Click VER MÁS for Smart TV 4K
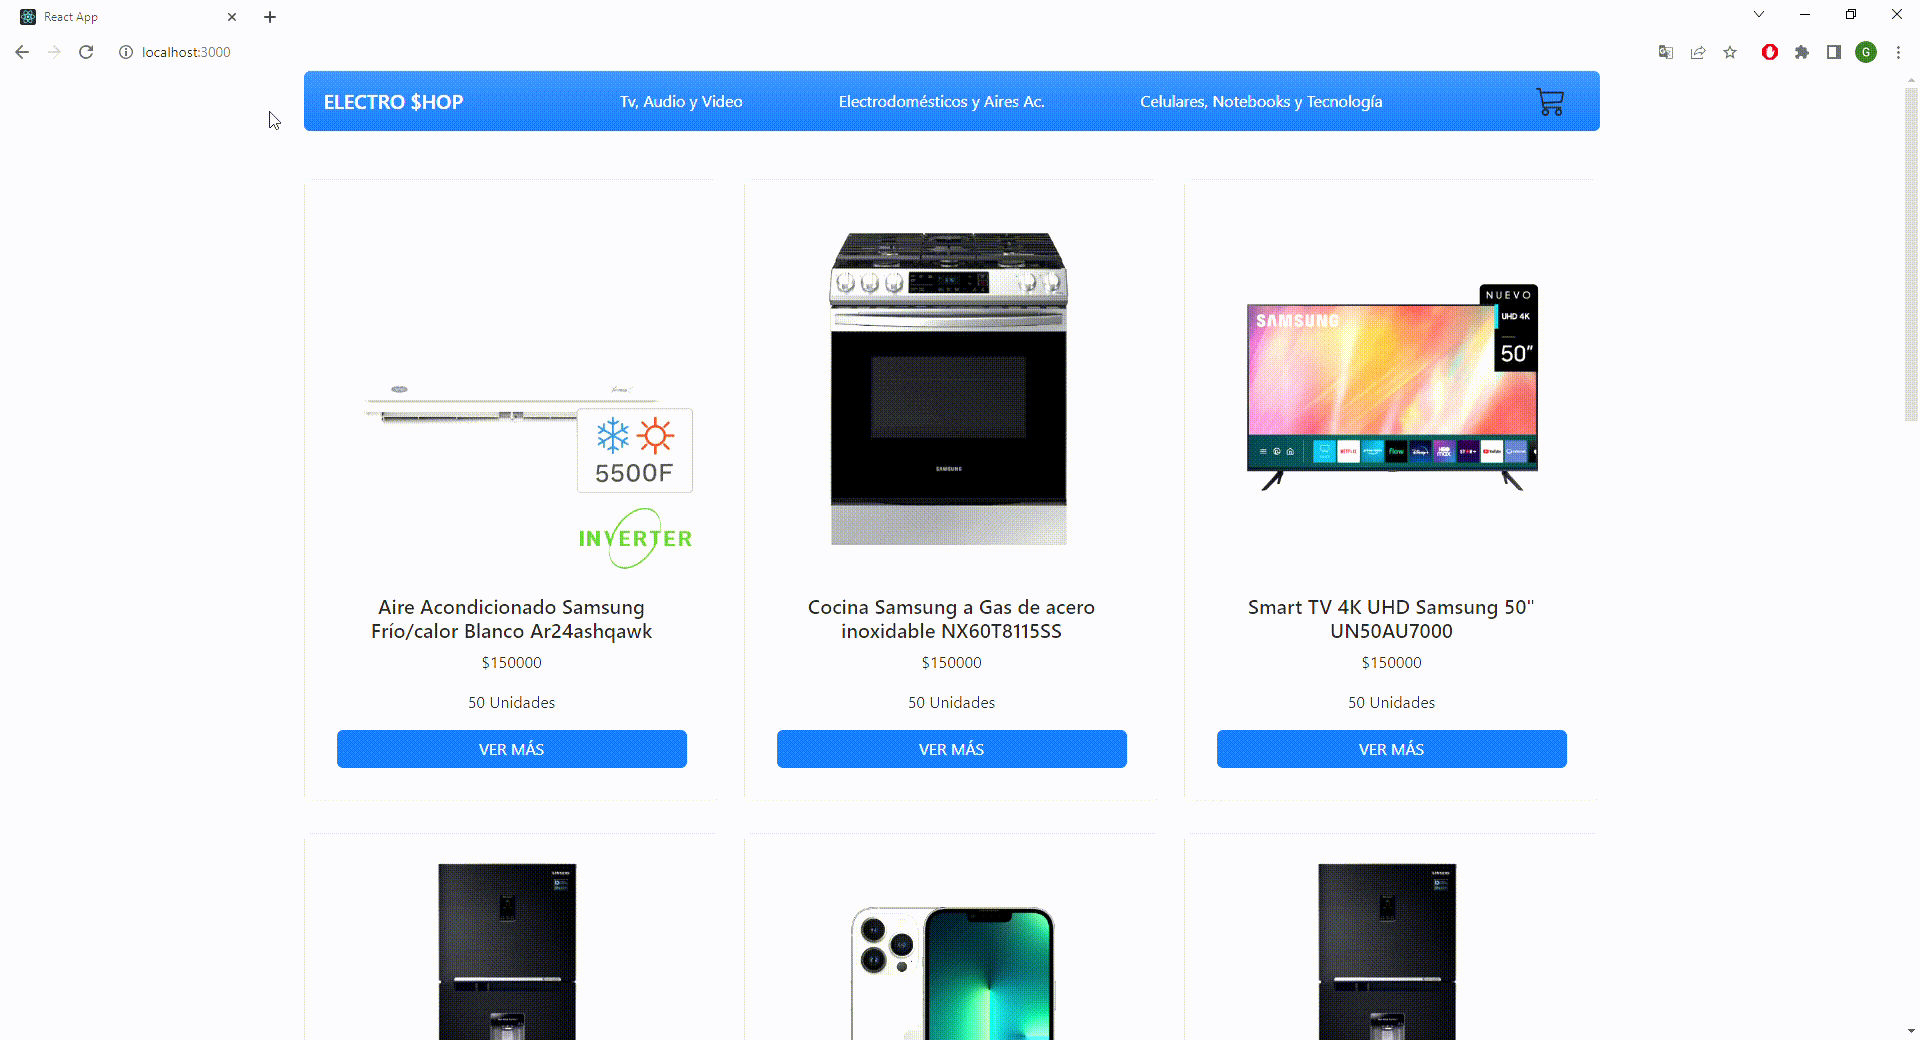This screenshot has height=1040, width=1920. coord(1392,749)
